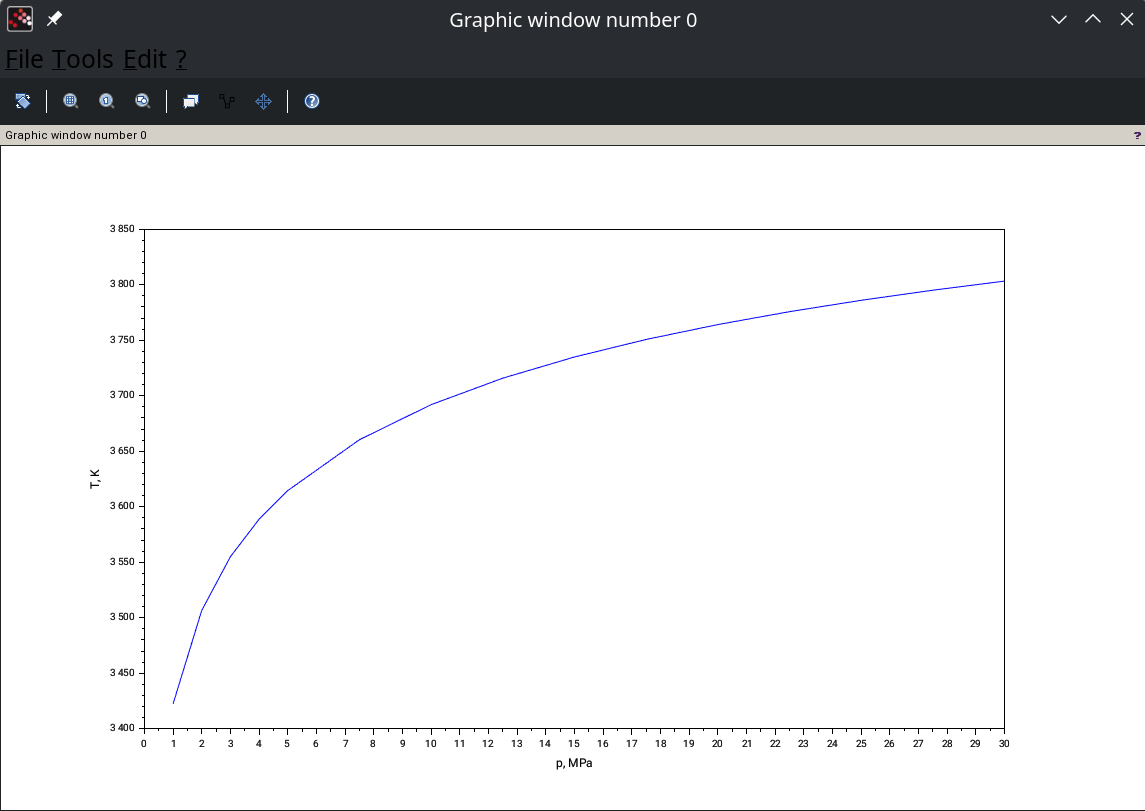Click the up chevron in the title bar

point(1093,18)
